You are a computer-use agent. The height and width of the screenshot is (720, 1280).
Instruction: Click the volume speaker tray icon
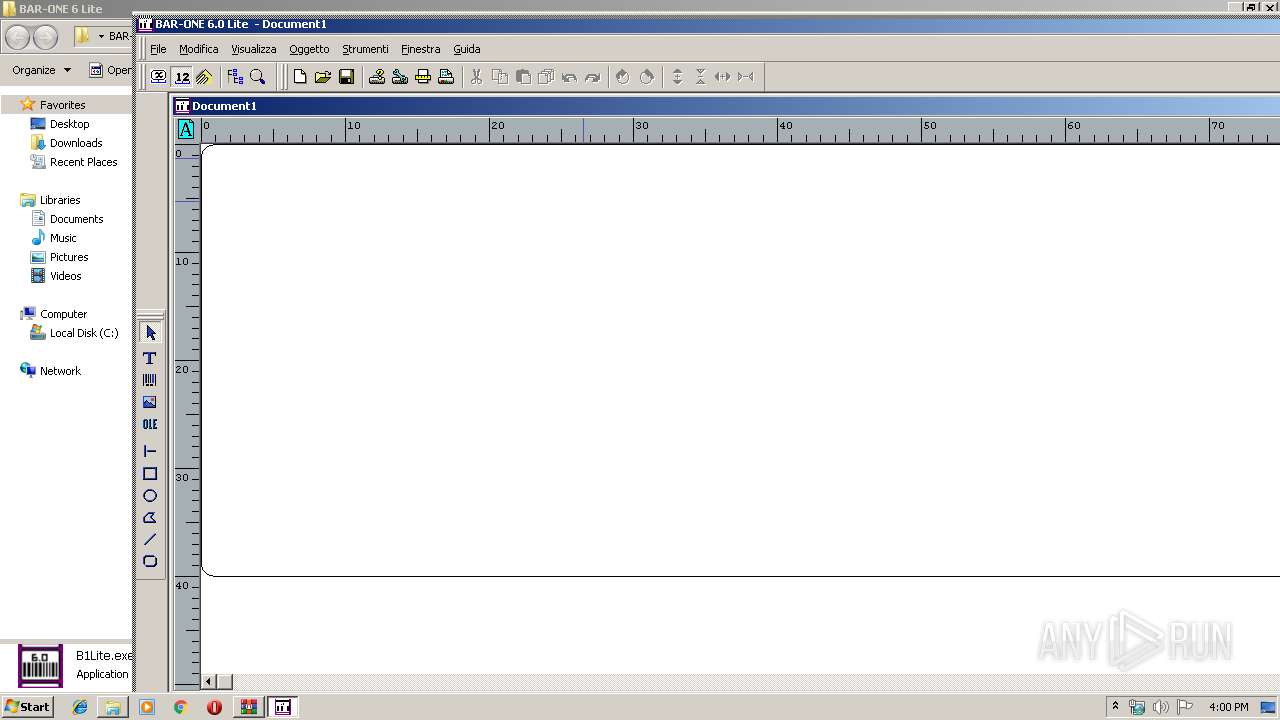(1160, 707)
